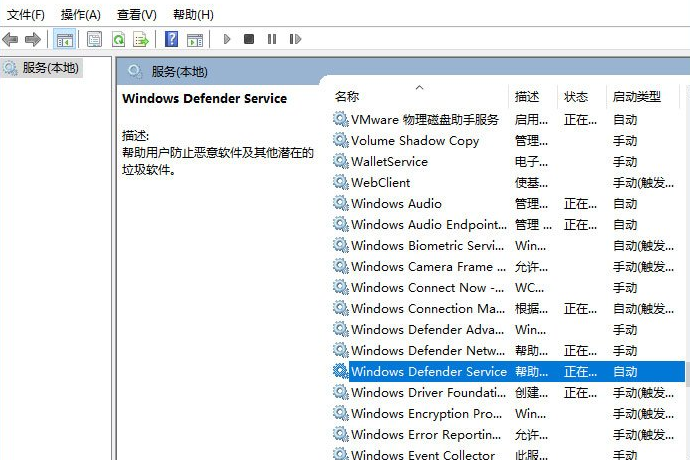The width and height of the screenshot is (690, 460).
Task: Click the 电子... description of WalletService
Action: pos(532,162)
